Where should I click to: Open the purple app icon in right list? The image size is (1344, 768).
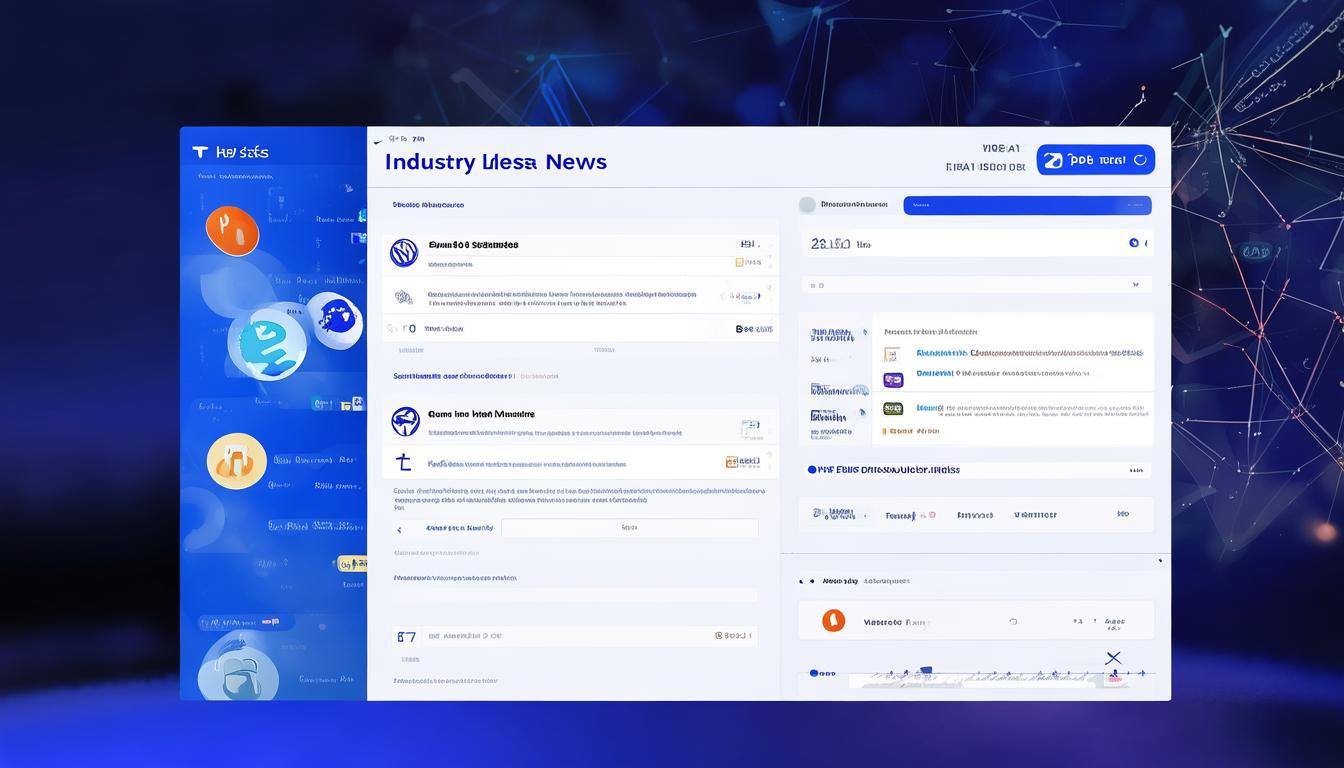893,380
